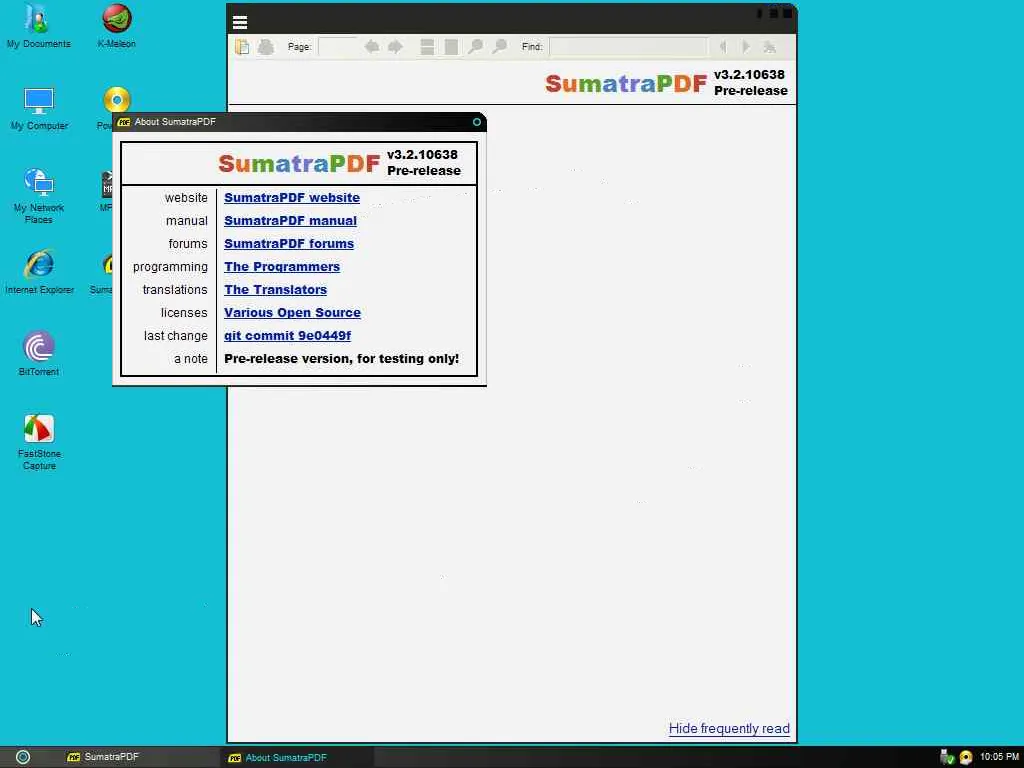
Task: Click the 'programming' label in About dialog
Action: (x=170, y=267)
